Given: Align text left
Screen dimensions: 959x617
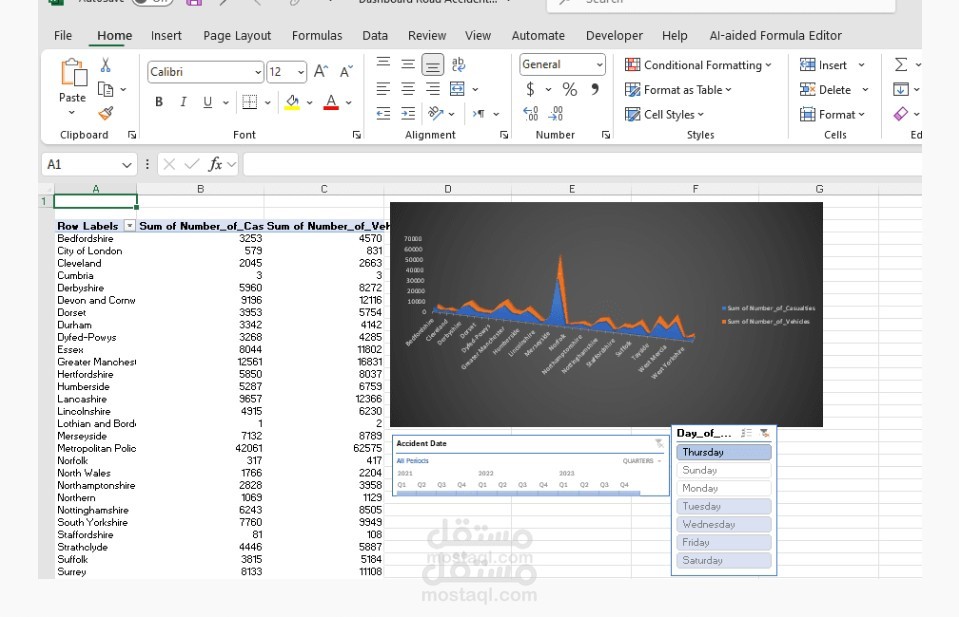Looking at the screenshot, I should coord(383,89).
